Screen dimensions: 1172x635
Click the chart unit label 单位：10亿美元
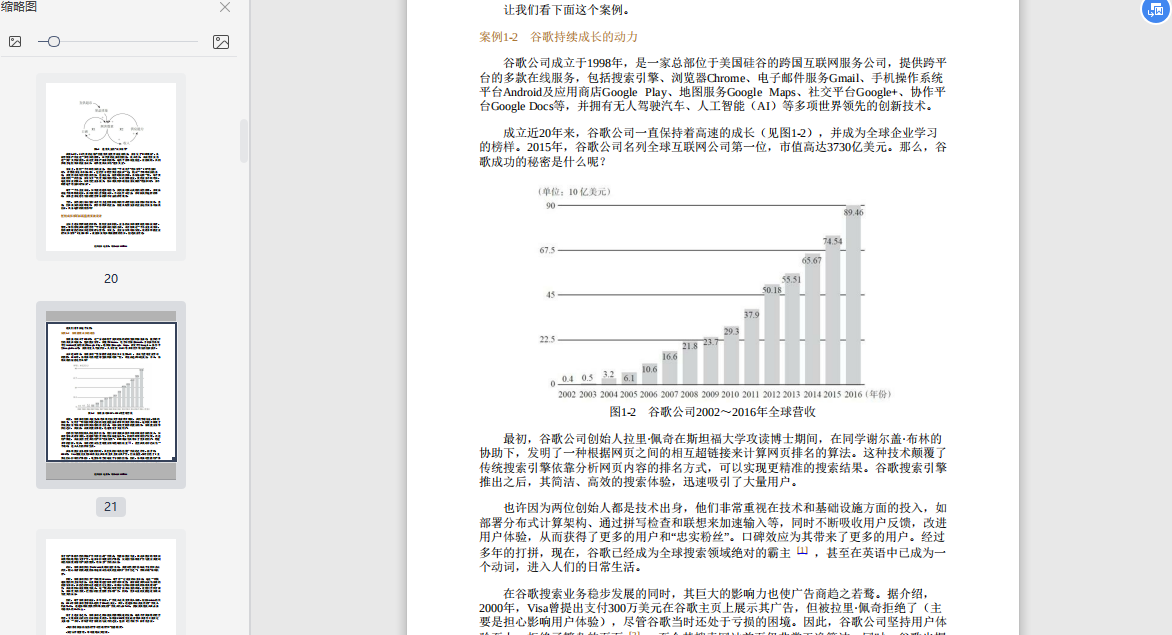coord(574,192)
